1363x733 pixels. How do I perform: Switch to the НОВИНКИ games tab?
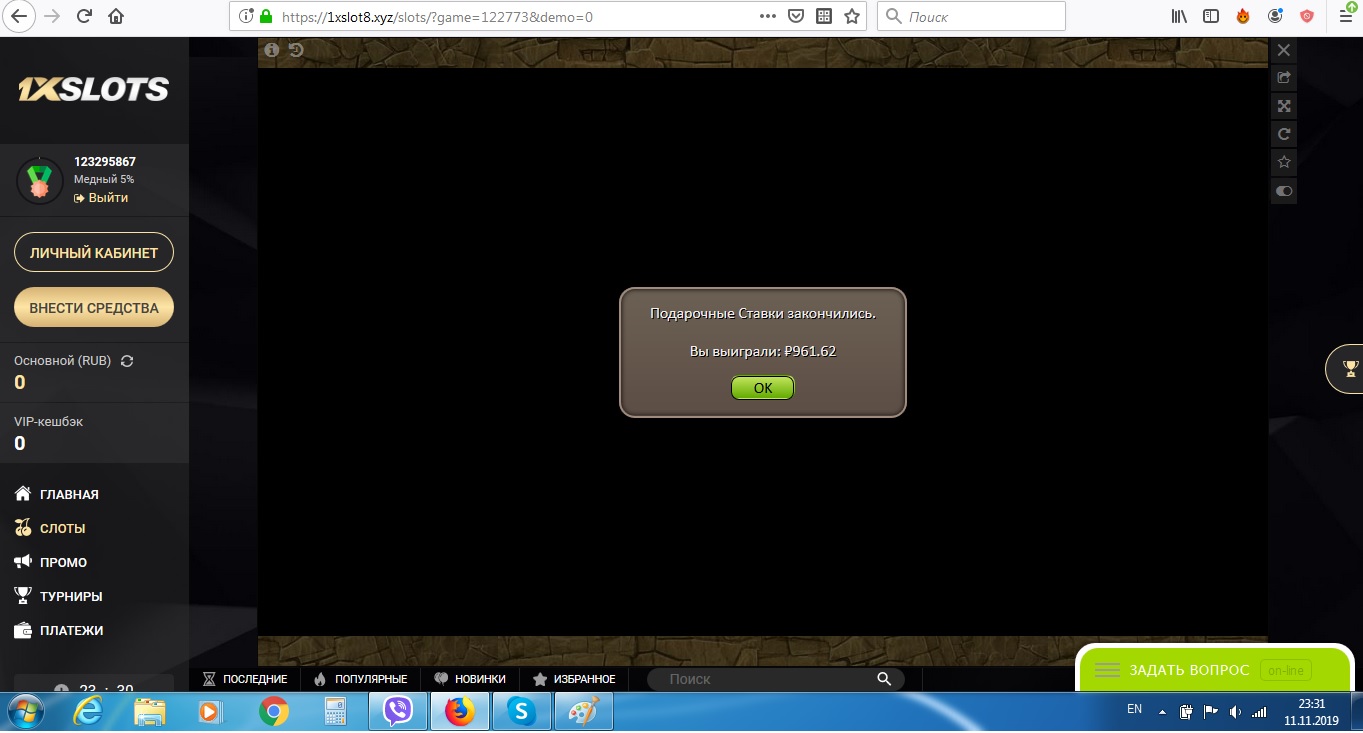[469, 679]
